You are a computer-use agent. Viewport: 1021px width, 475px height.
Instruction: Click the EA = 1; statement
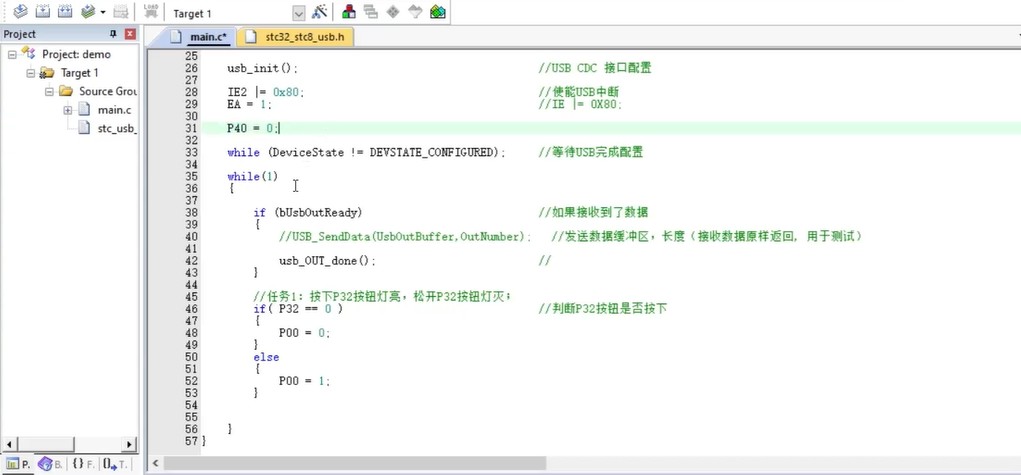coord(249,104)
